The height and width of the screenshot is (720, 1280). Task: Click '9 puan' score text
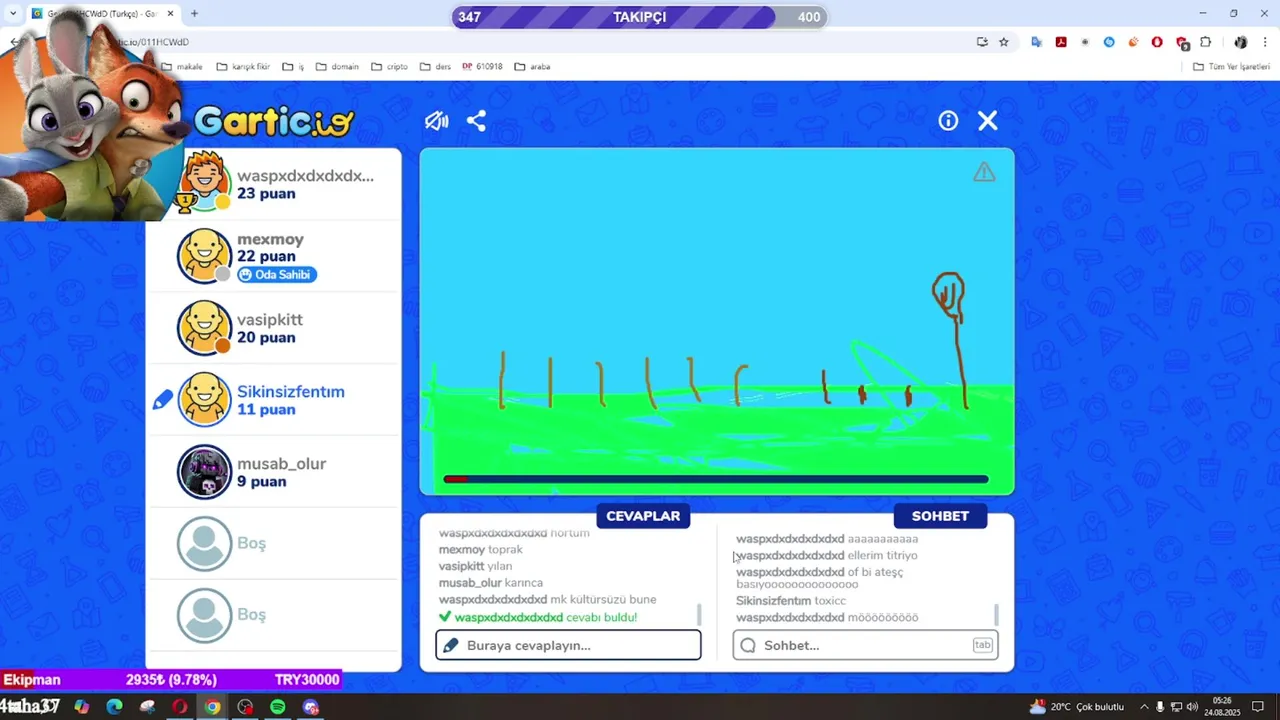tap(262, 482)
